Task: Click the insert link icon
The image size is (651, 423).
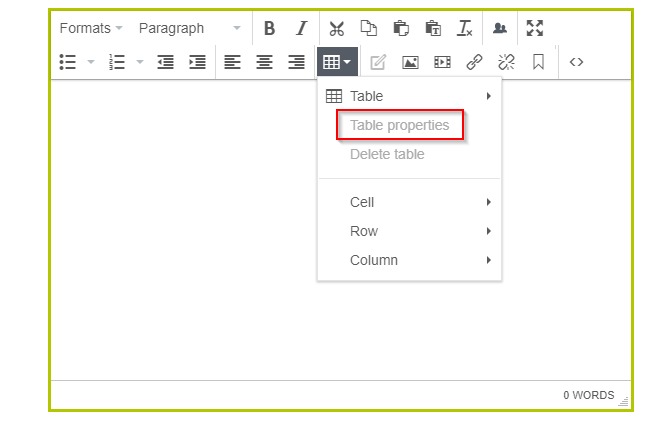Action: (474, 62)
